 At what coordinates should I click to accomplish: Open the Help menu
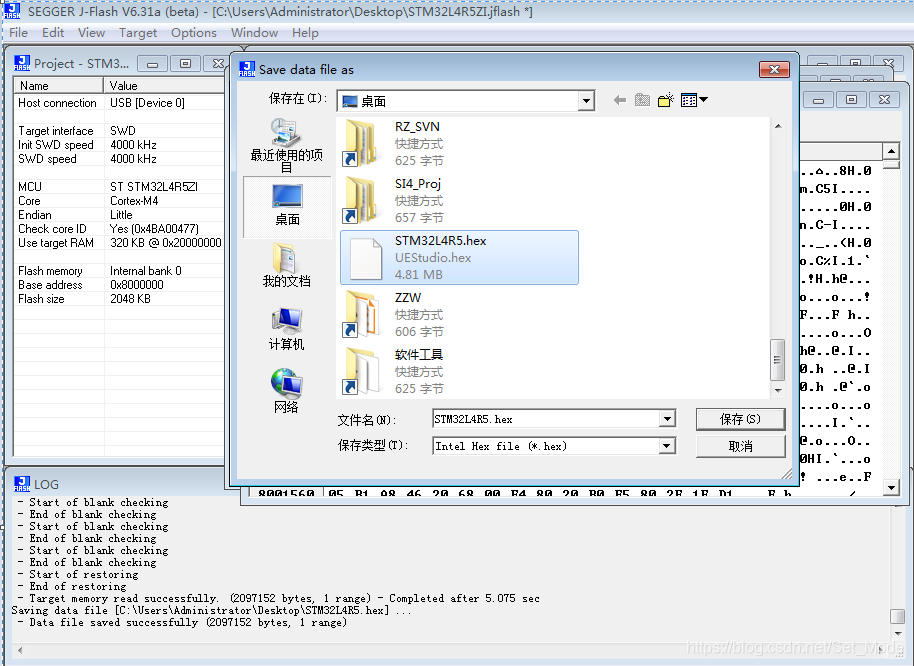coord(305,33)
